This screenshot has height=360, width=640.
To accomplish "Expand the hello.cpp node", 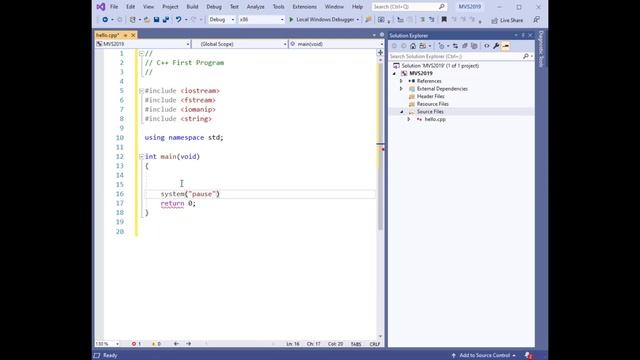I will pyautogui.click(x=409, y=119).
